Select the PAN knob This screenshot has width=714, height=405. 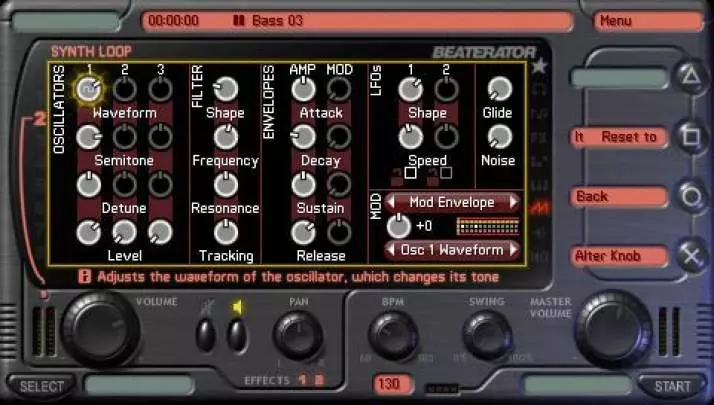[298, 336]
